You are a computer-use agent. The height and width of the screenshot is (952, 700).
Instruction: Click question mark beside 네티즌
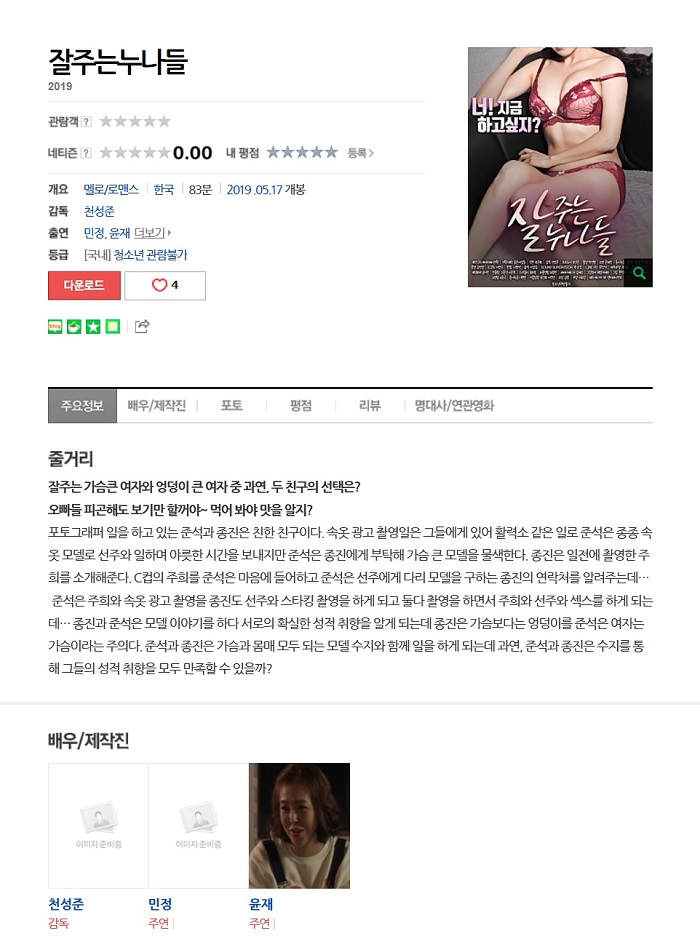(86, 153)
